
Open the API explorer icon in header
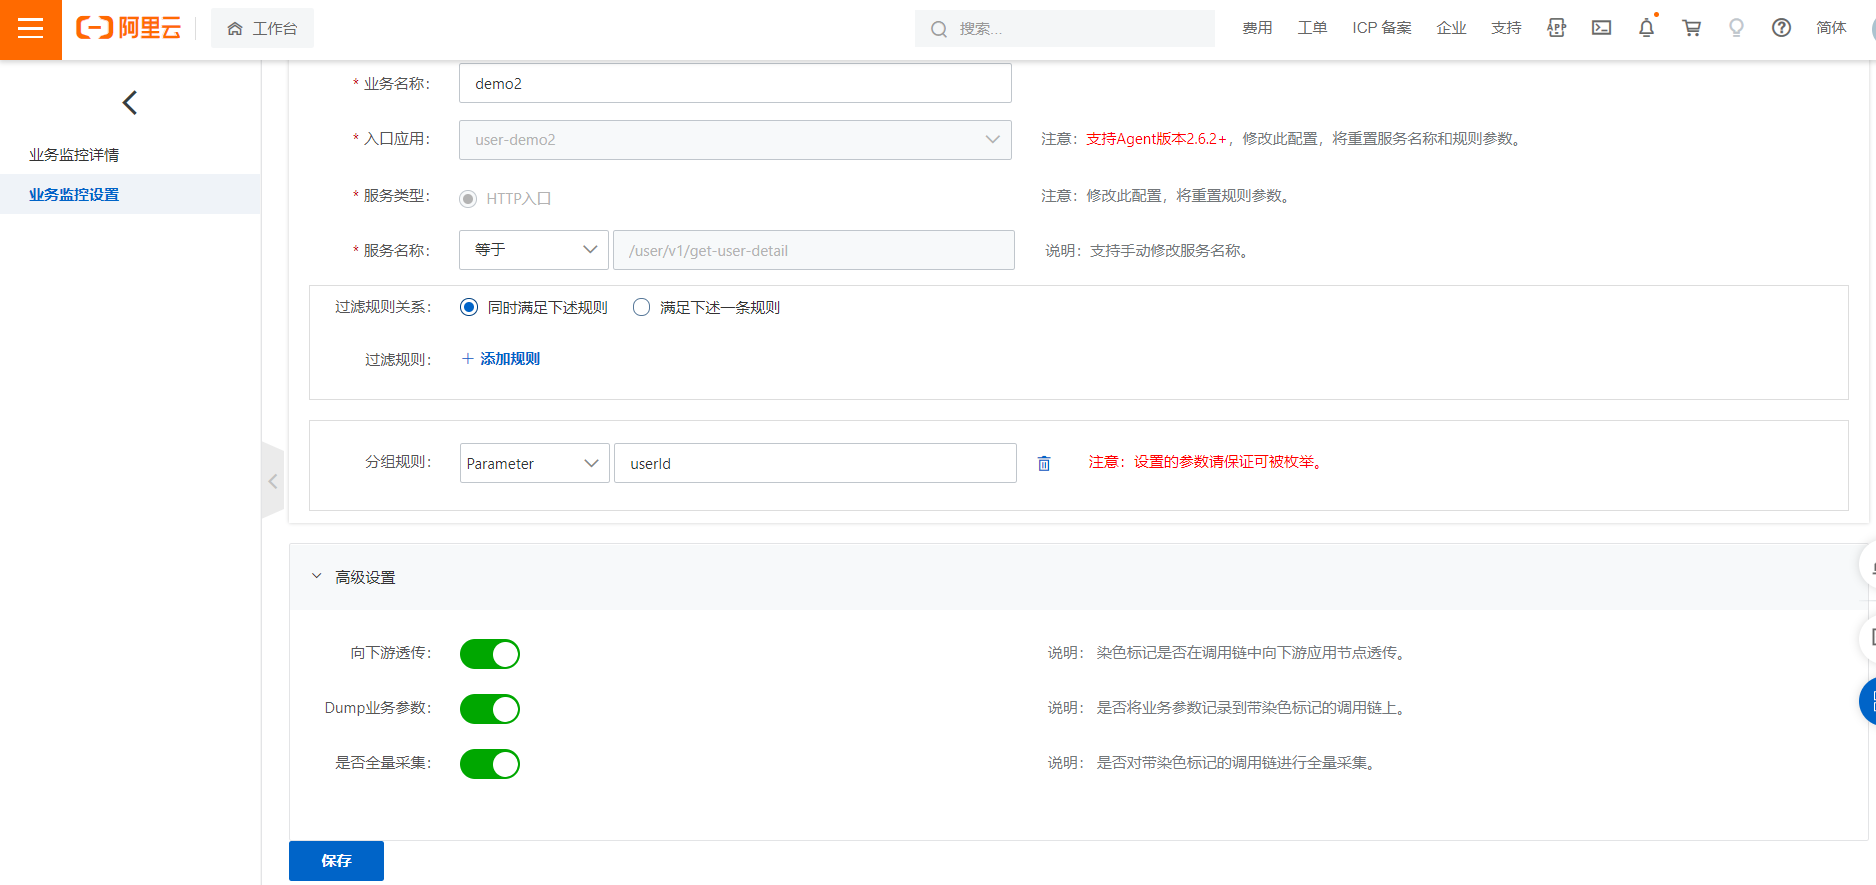[x=1557, y=28]
